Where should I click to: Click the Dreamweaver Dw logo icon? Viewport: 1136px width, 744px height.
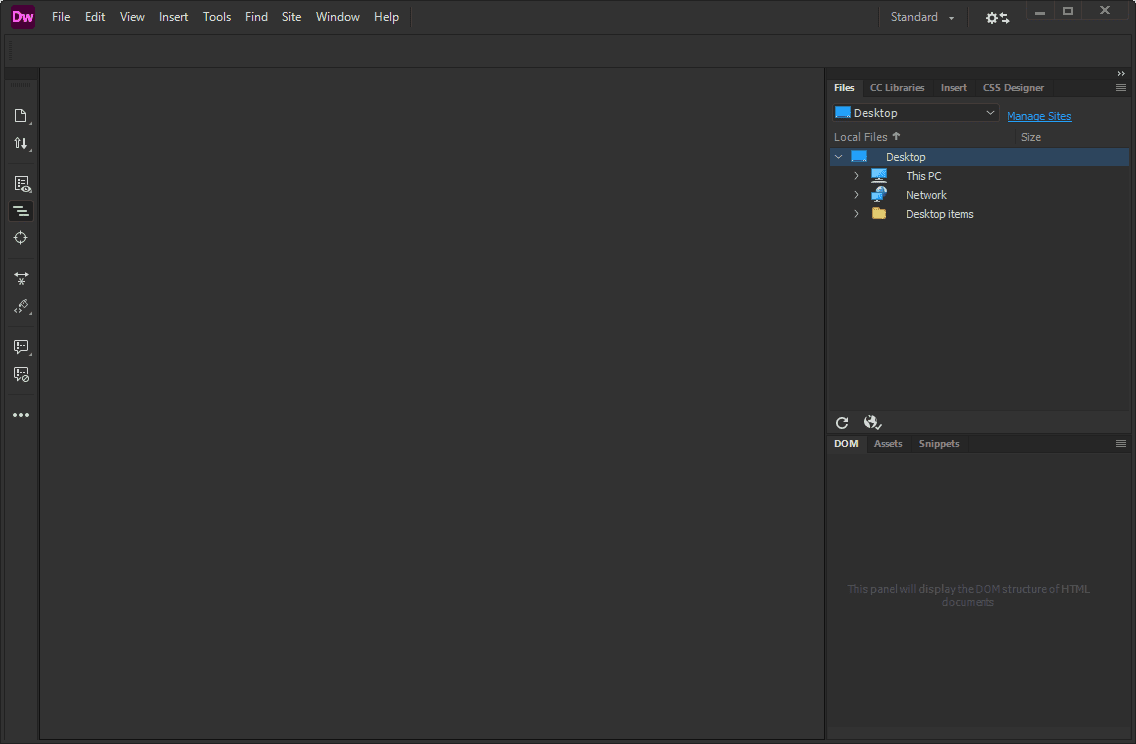(22, 17)
